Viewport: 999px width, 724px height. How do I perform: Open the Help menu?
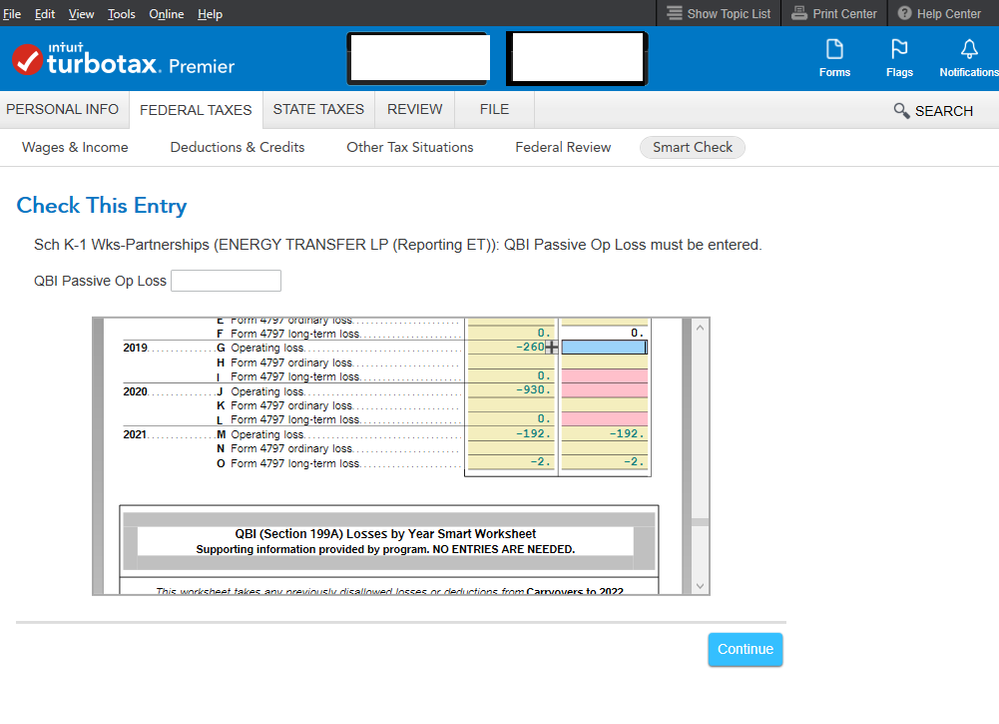click(210, 14)
